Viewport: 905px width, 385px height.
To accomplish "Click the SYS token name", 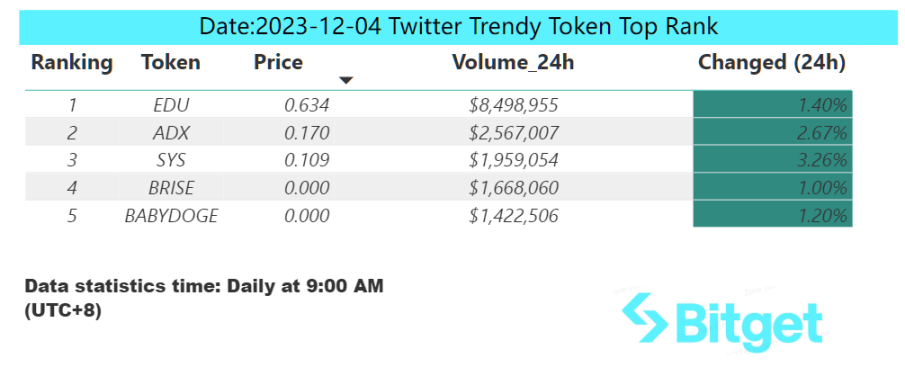I will click(x=171, y=160).
